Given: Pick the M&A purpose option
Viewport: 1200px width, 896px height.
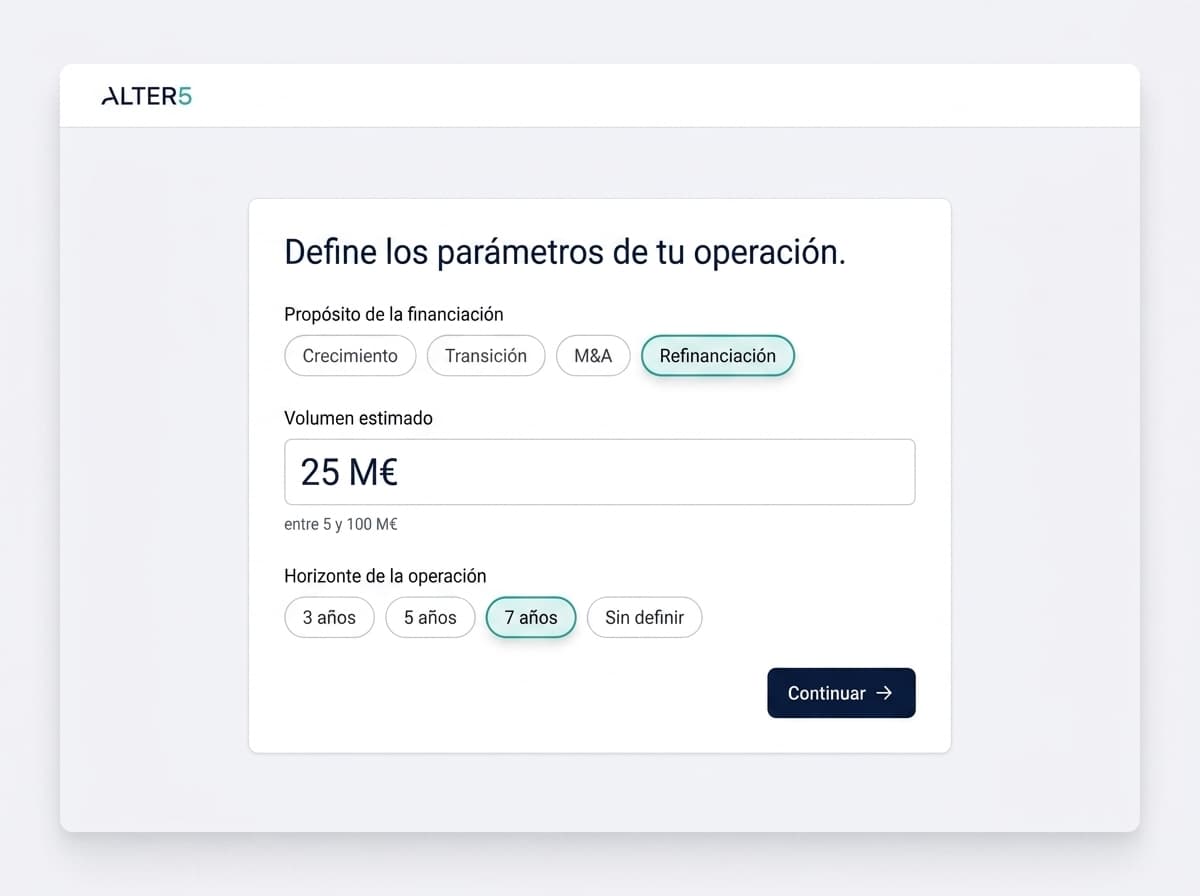Looking at the screenshot, I should coord(593,356).
